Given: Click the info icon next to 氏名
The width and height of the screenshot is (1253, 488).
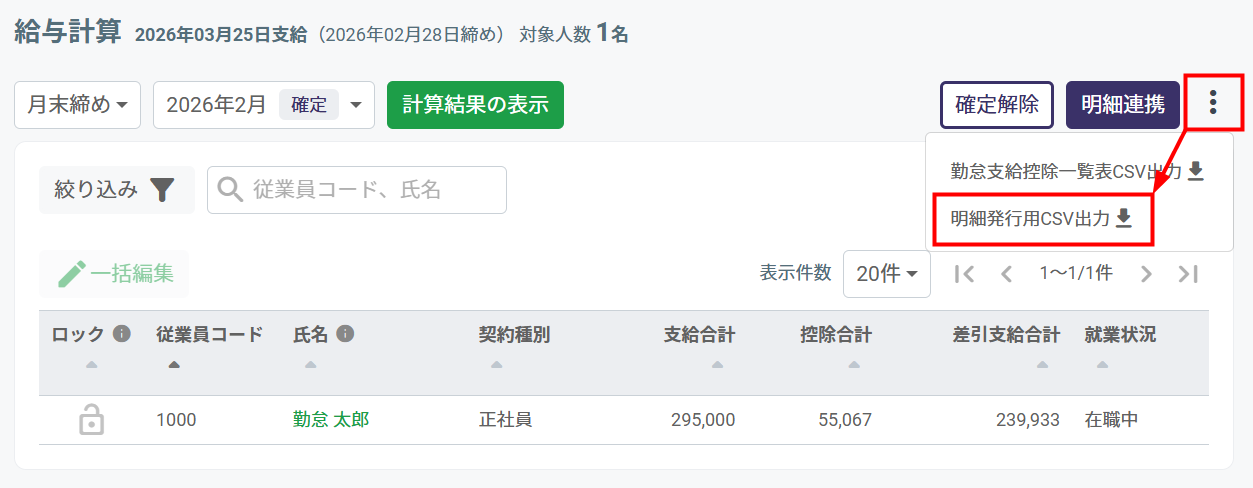Looking at the screenshot, I should tap(345, 335).
